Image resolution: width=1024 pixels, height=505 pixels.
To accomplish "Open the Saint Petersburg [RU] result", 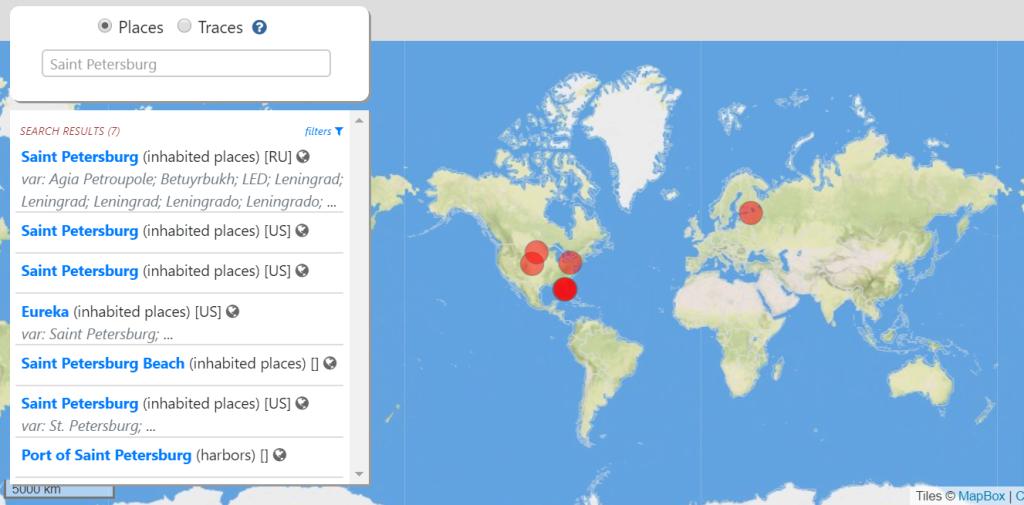I will click(x=79, y=156).
